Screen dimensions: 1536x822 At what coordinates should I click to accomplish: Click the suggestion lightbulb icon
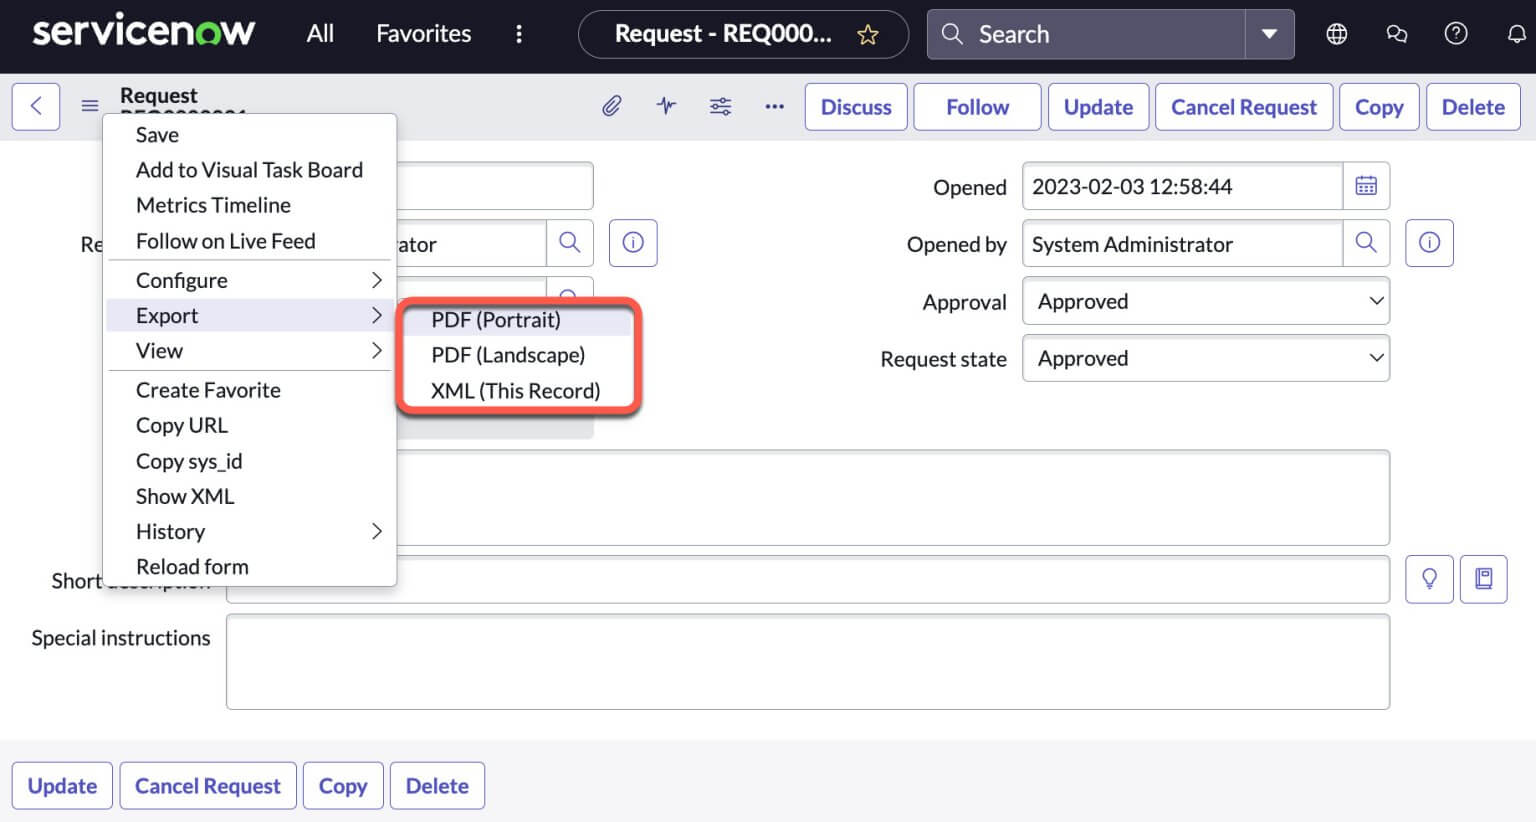pyautogui.click(x=1429, y=578)
